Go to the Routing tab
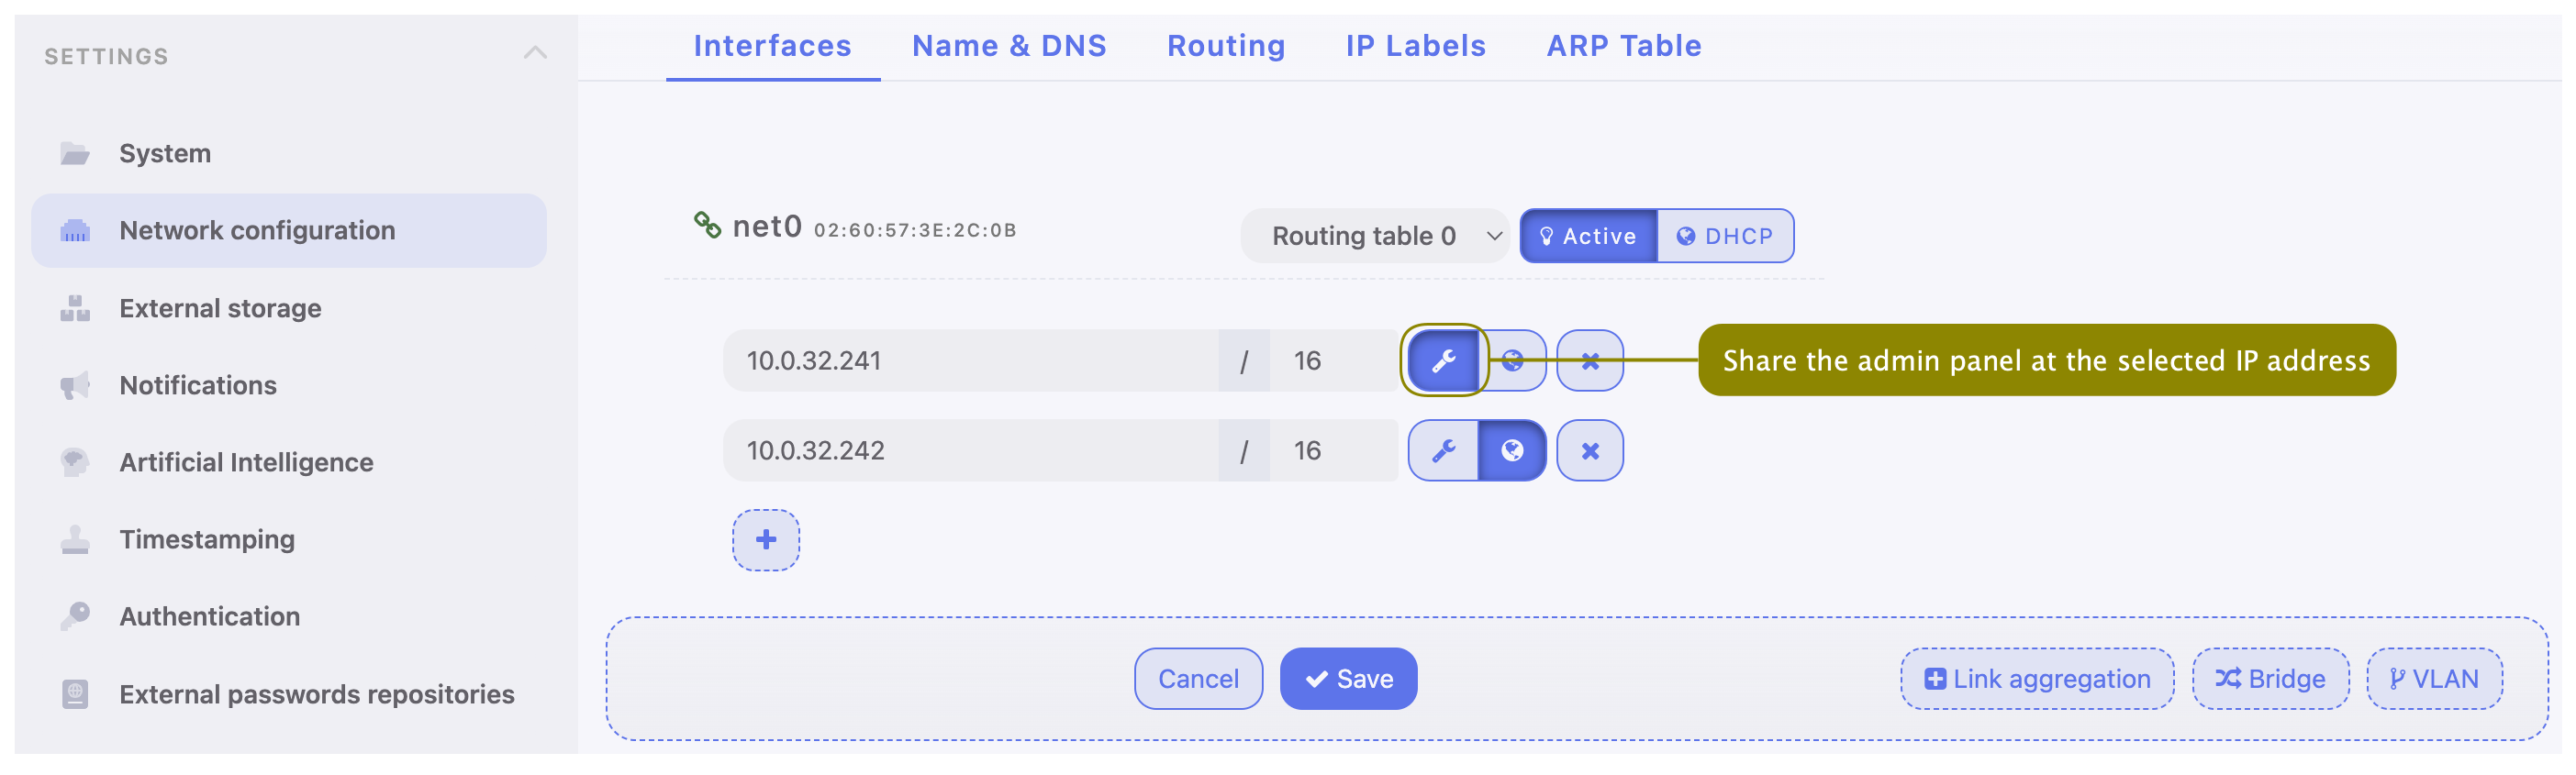Screen dimensions: 2576x775 coord(1225,46)
